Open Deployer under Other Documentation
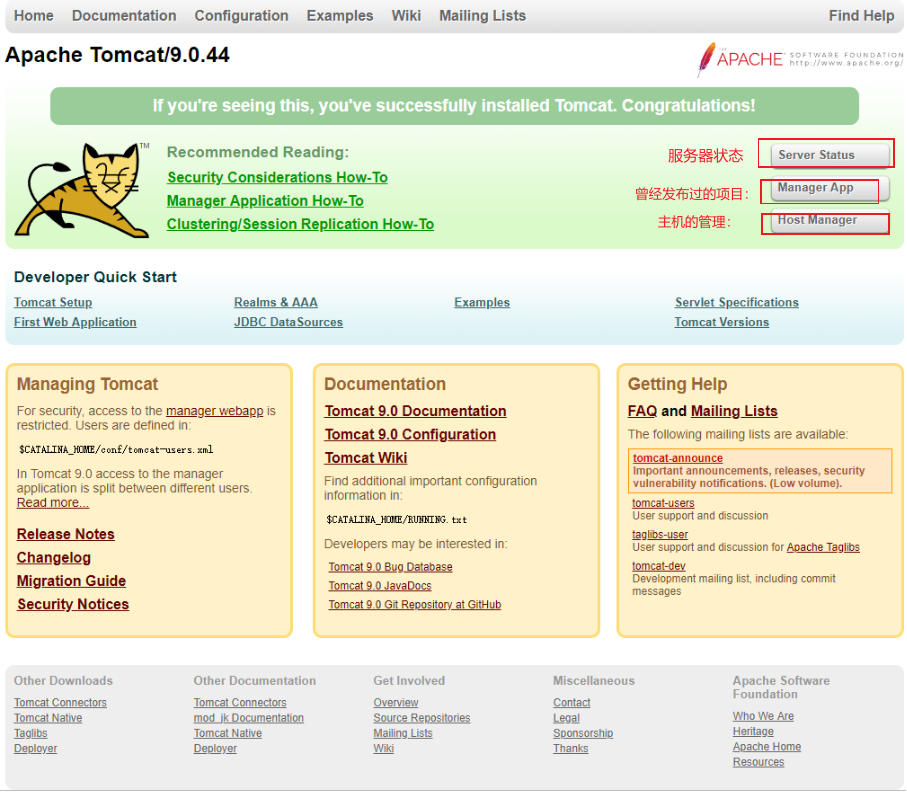 215,748
